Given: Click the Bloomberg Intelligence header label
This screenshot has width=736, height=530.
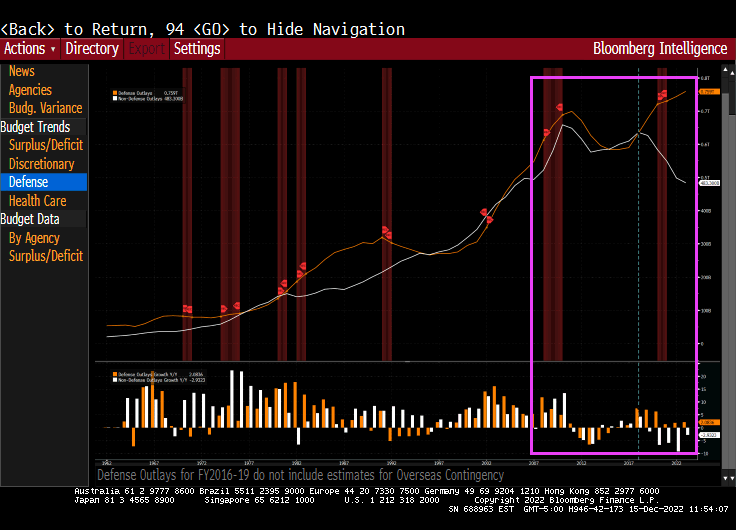Looking at the screenshot, I should 660,48.
